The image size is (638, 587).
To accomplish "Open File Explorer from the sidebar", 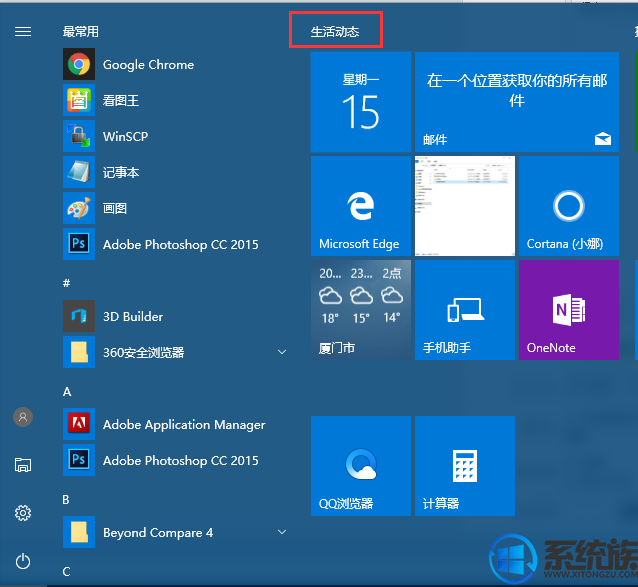I will pos(23,465).
